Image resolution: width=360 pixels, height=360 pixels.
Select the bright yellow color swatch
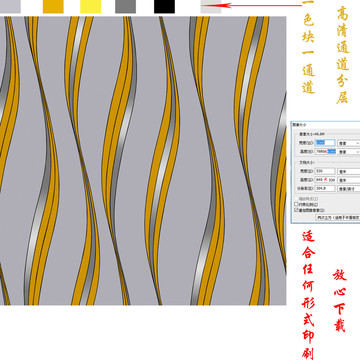pos(90,7)
